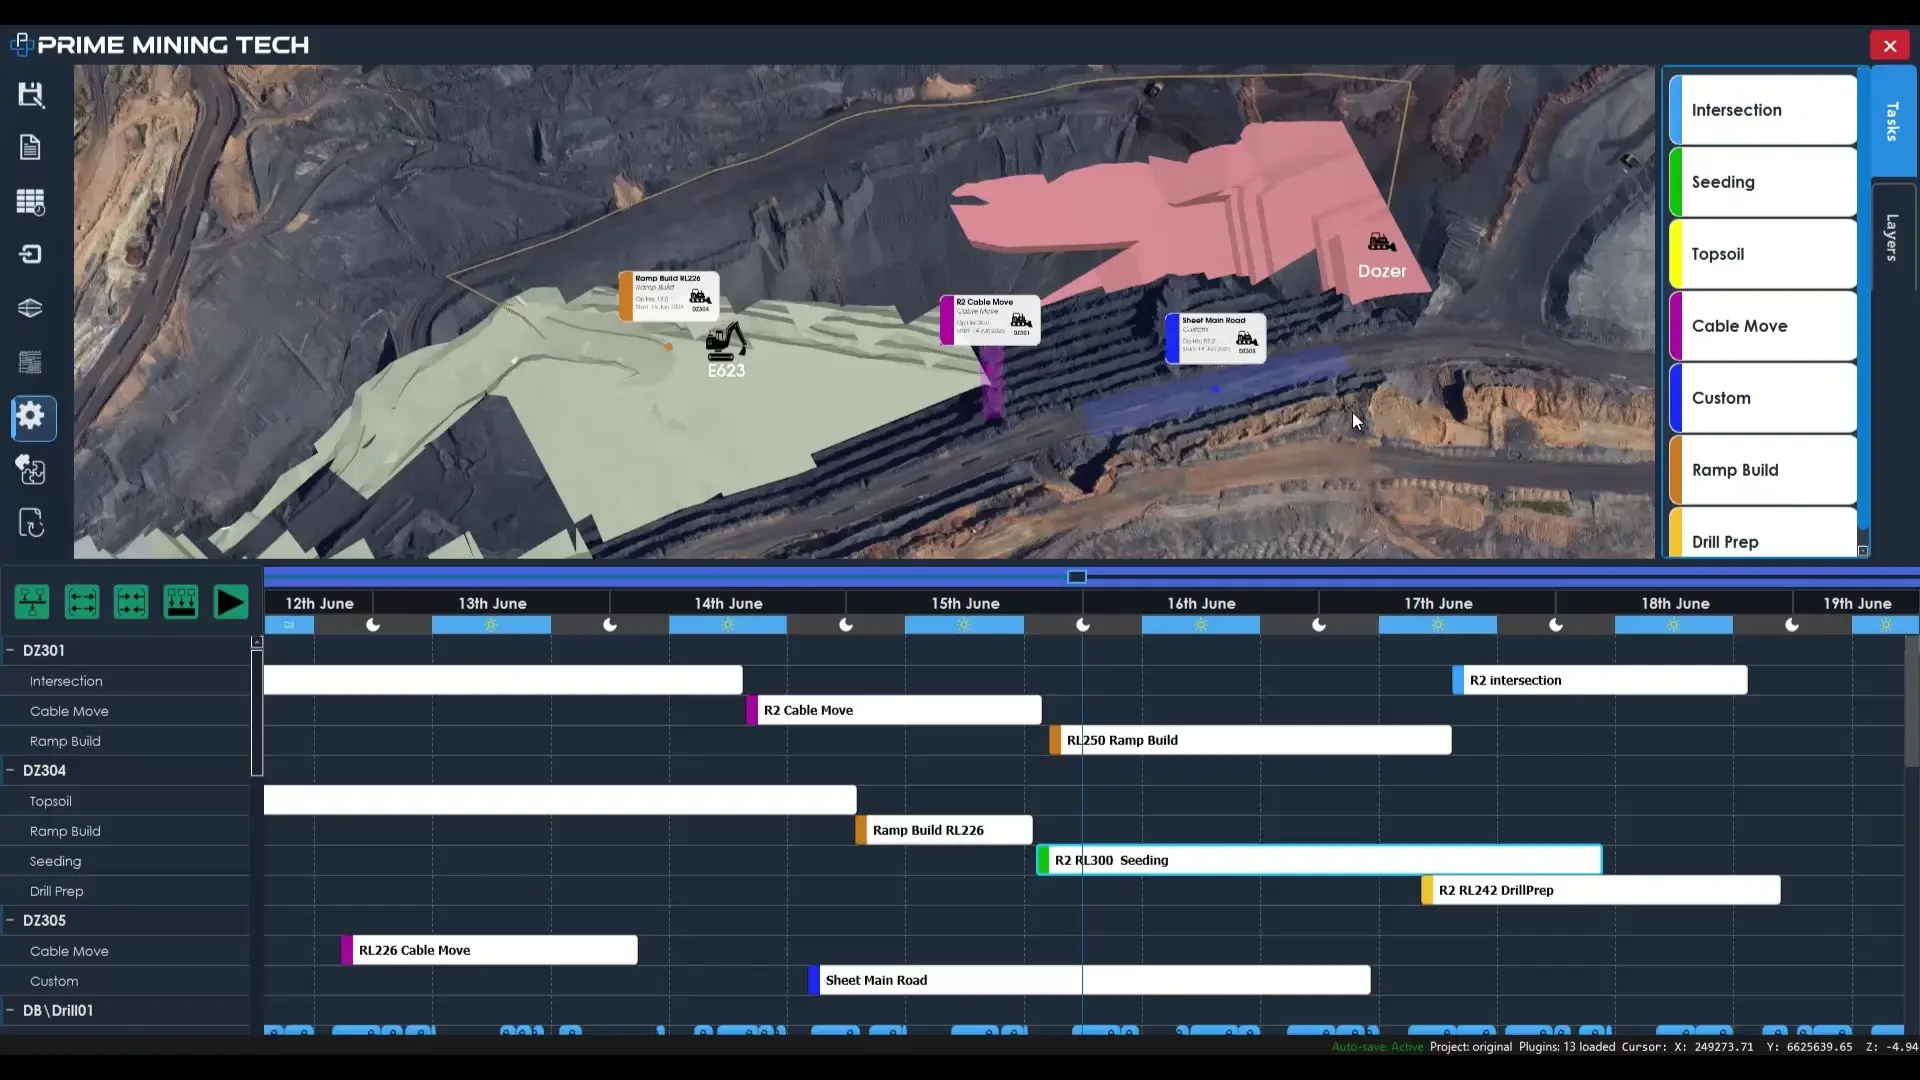Image resolution: width=1920 pixels, height=1080 pixels.
Task: Click the timeline overview slider handle
Action: [x=1077, y=577]
